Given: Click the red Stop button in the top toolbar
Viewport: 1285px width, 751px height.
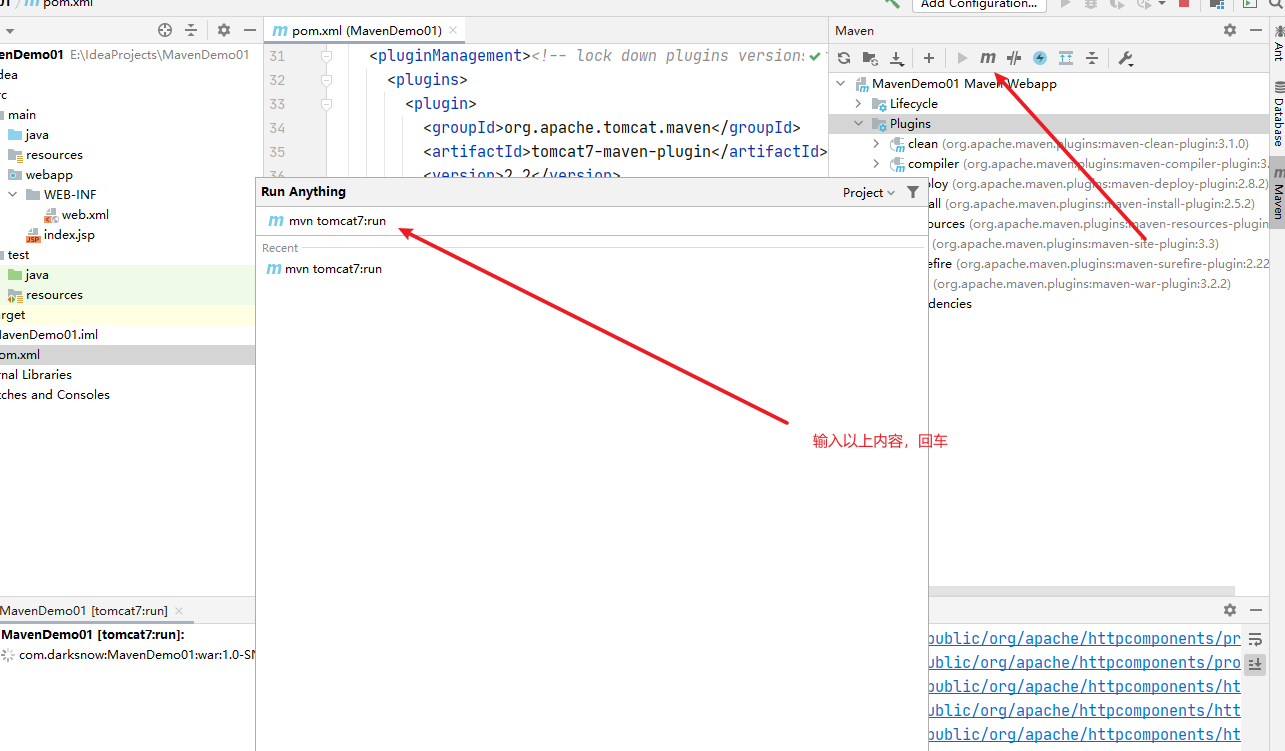Looking at the screenshot, I should coord(1184,4).
